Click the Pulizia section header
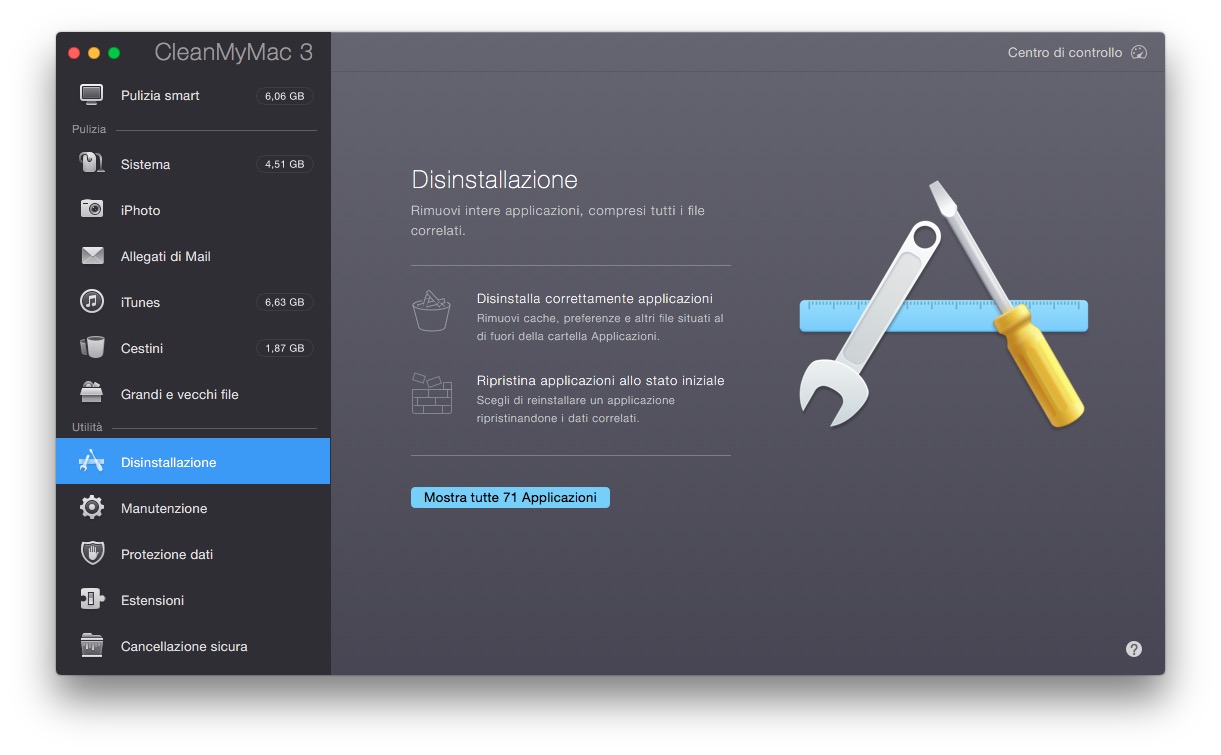Screen dimensions: 1221x755 (x=89, y=129)
